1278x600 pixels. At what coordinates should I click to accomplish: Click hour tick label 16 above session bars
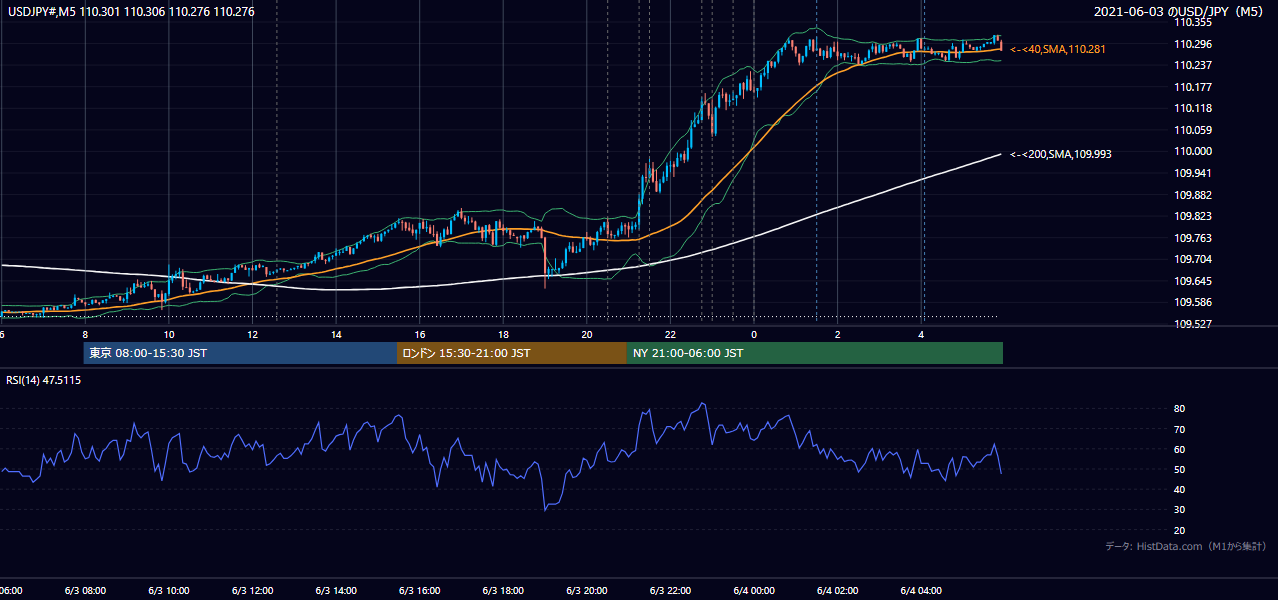pos(420,334)
